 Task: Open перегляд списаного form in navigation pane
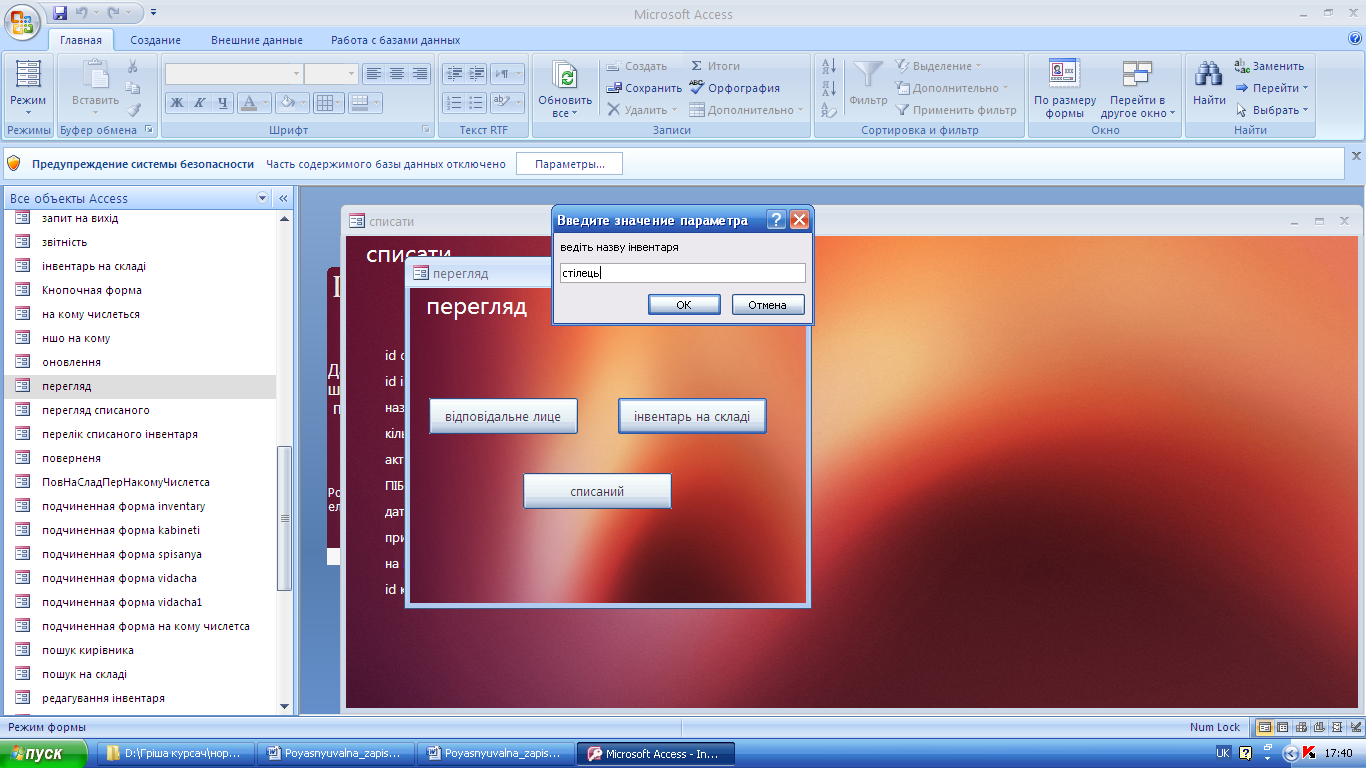point(140,410)
